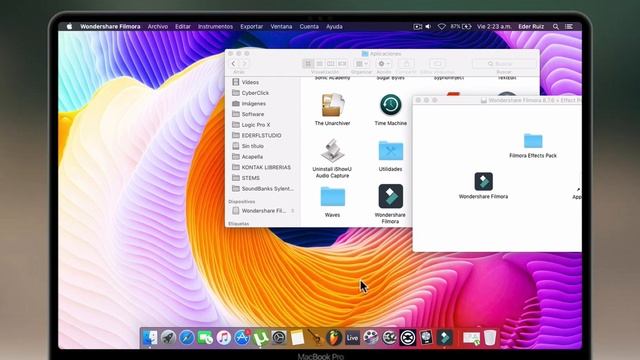Open FL Studio from the Dock
640x360 pixels.
(333, 338)
